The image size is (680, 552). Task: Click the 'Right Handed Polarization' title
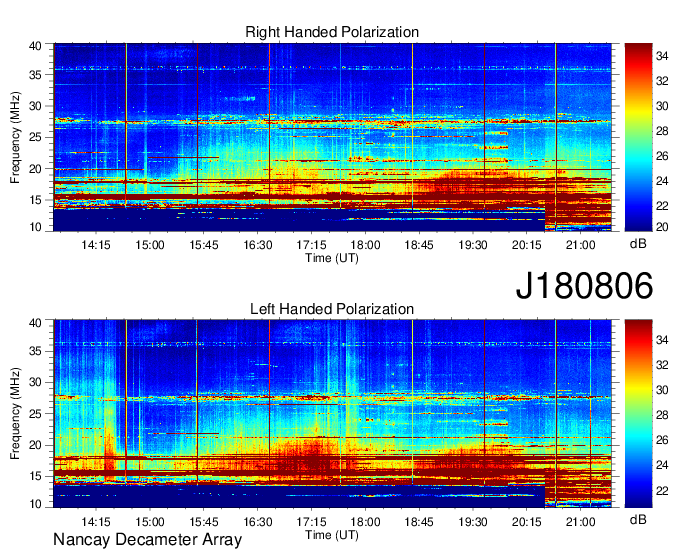tap(332, 32)
